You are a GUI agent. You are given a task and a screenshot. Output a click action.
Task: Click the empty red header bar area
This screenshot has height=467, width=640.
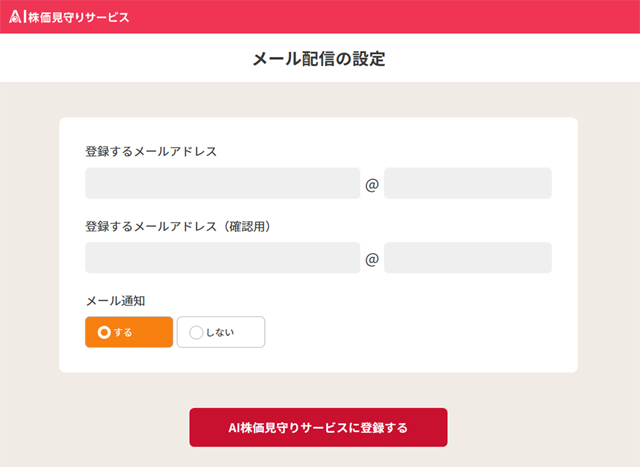coord(400,17)
